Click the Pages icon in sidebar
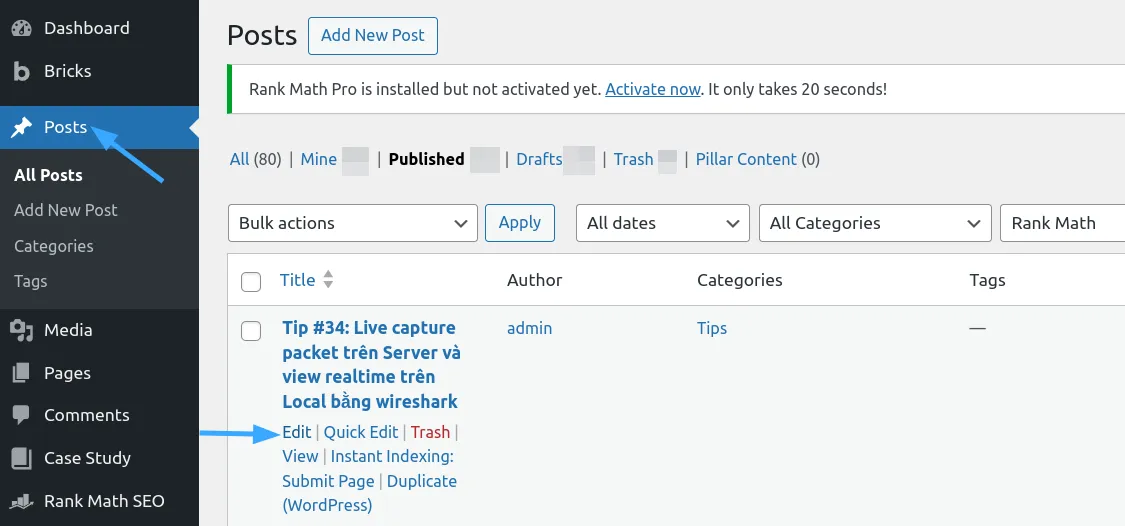 point(21,373)
